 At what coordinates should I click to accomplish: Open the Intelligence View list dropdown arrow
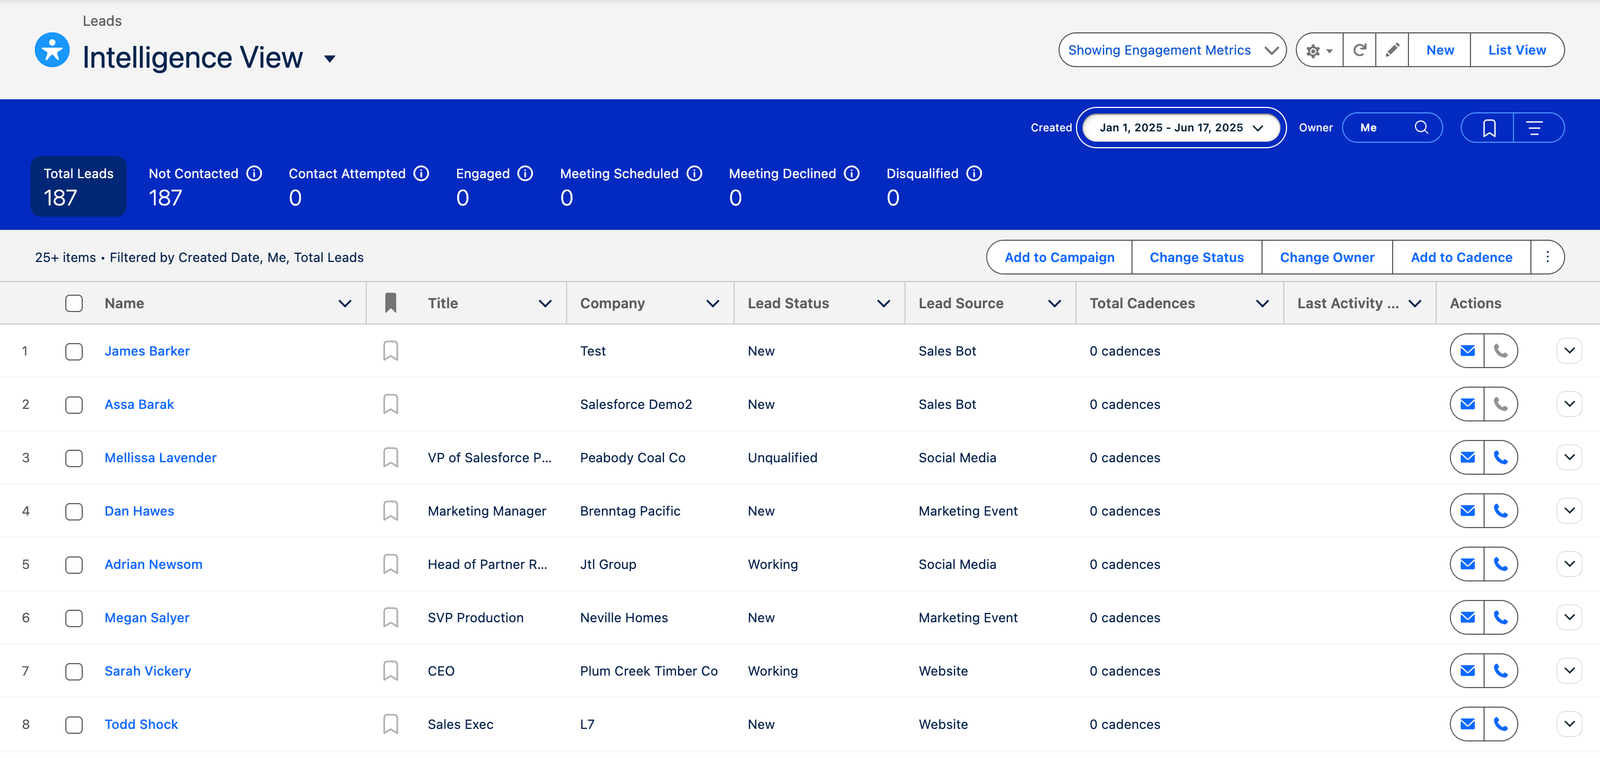(x=330, y=59)
